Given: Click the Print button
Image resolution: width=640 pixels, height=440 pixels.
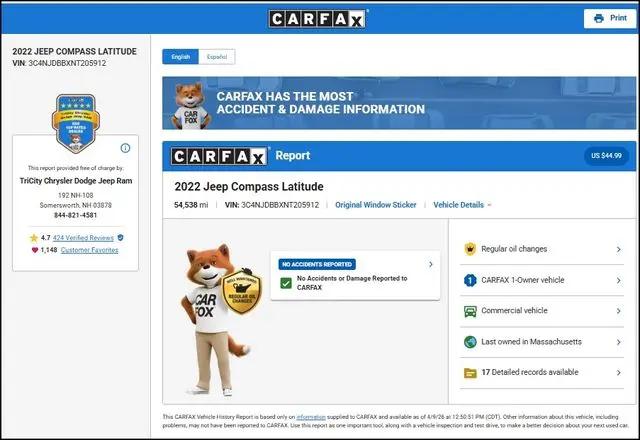Looking at the screenshot, I should (610, 18).
